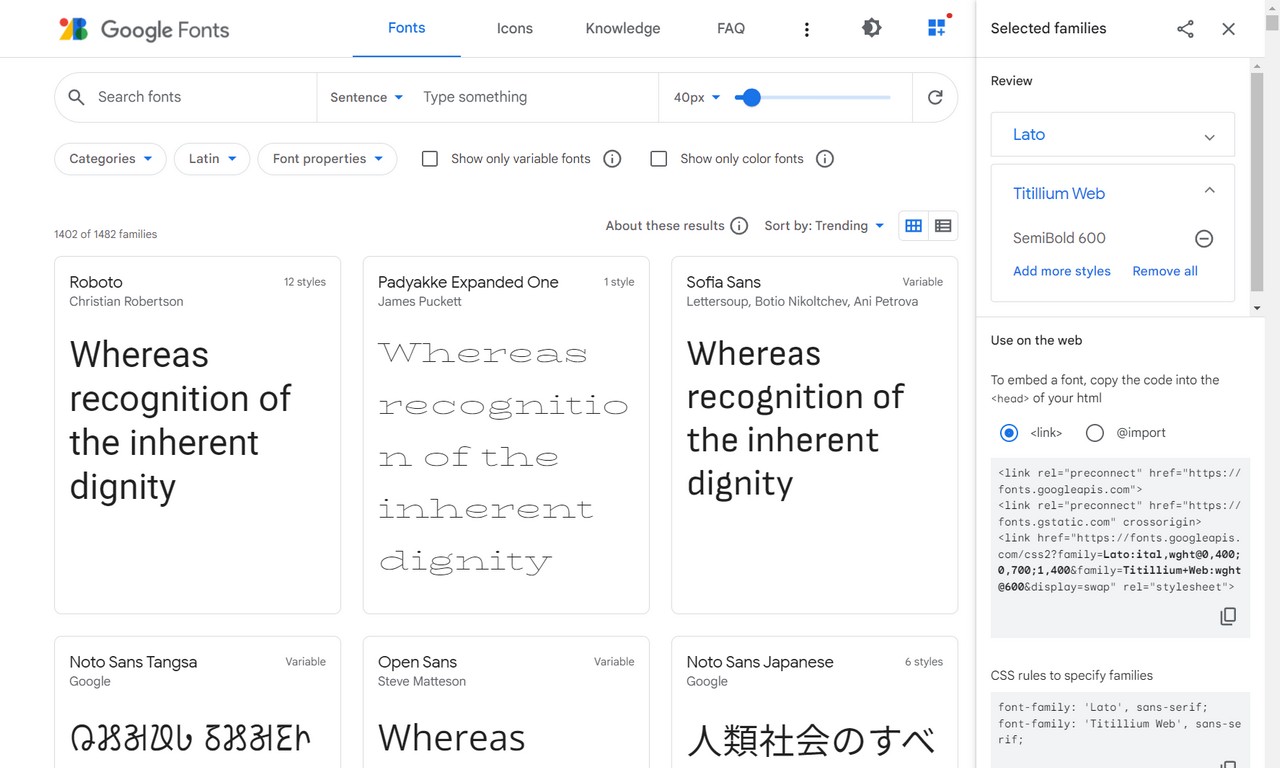Screen dimensions: 1280x768
Task: Select the <link> embed option
Action: tap(1009, 433)
